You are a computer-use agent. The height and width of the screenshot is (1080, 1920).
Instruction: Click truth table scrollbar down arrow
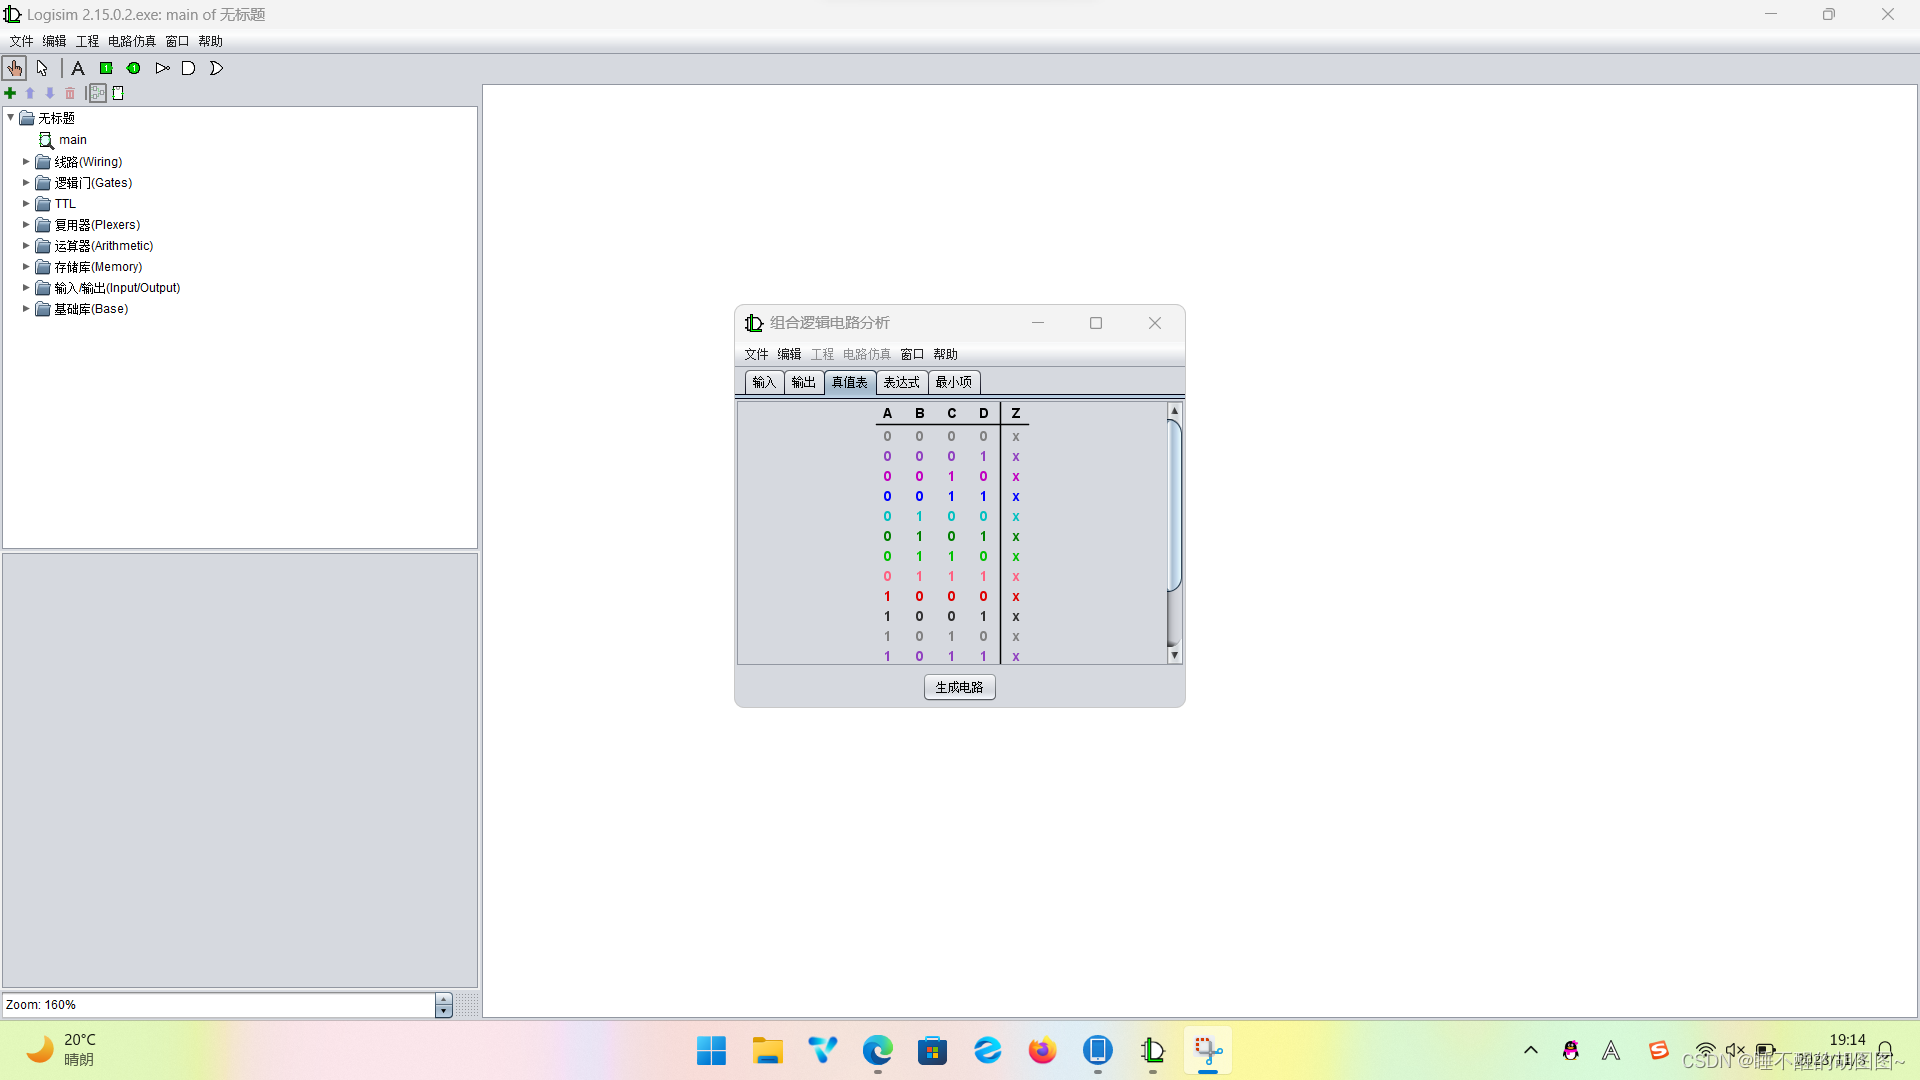[1174, 656]
